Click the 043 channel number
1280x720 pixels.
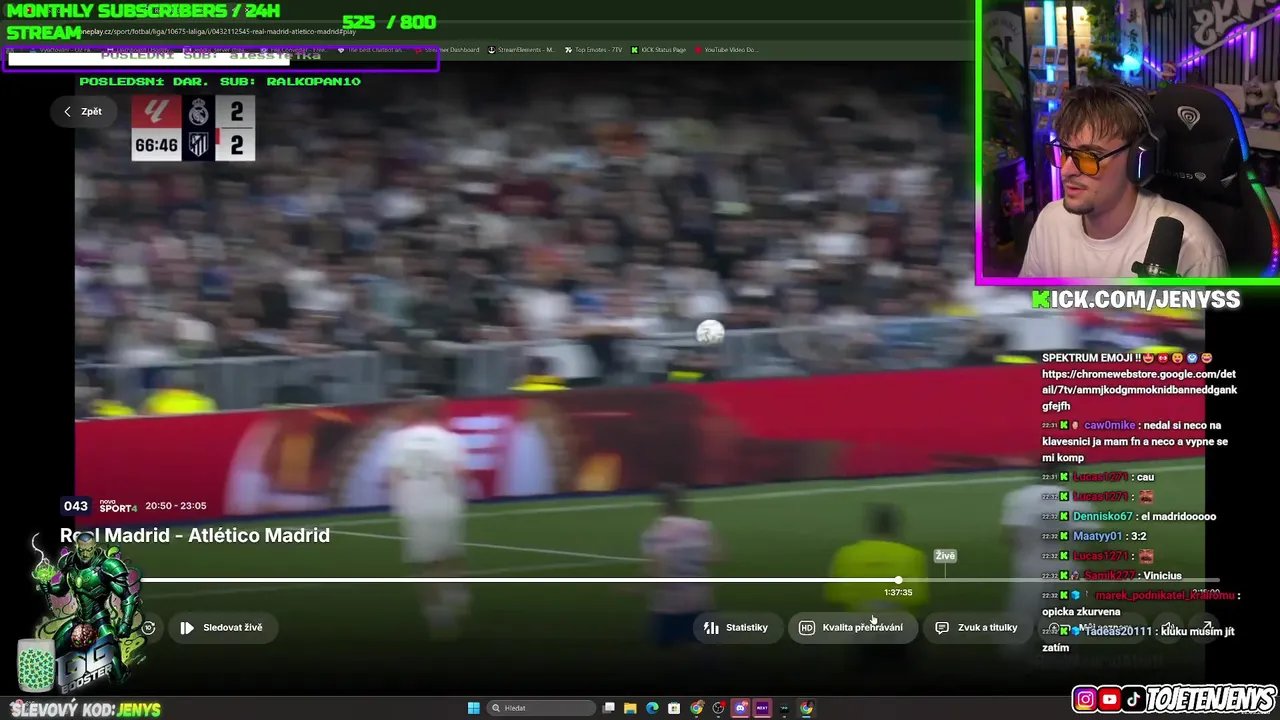coord(76,506)
